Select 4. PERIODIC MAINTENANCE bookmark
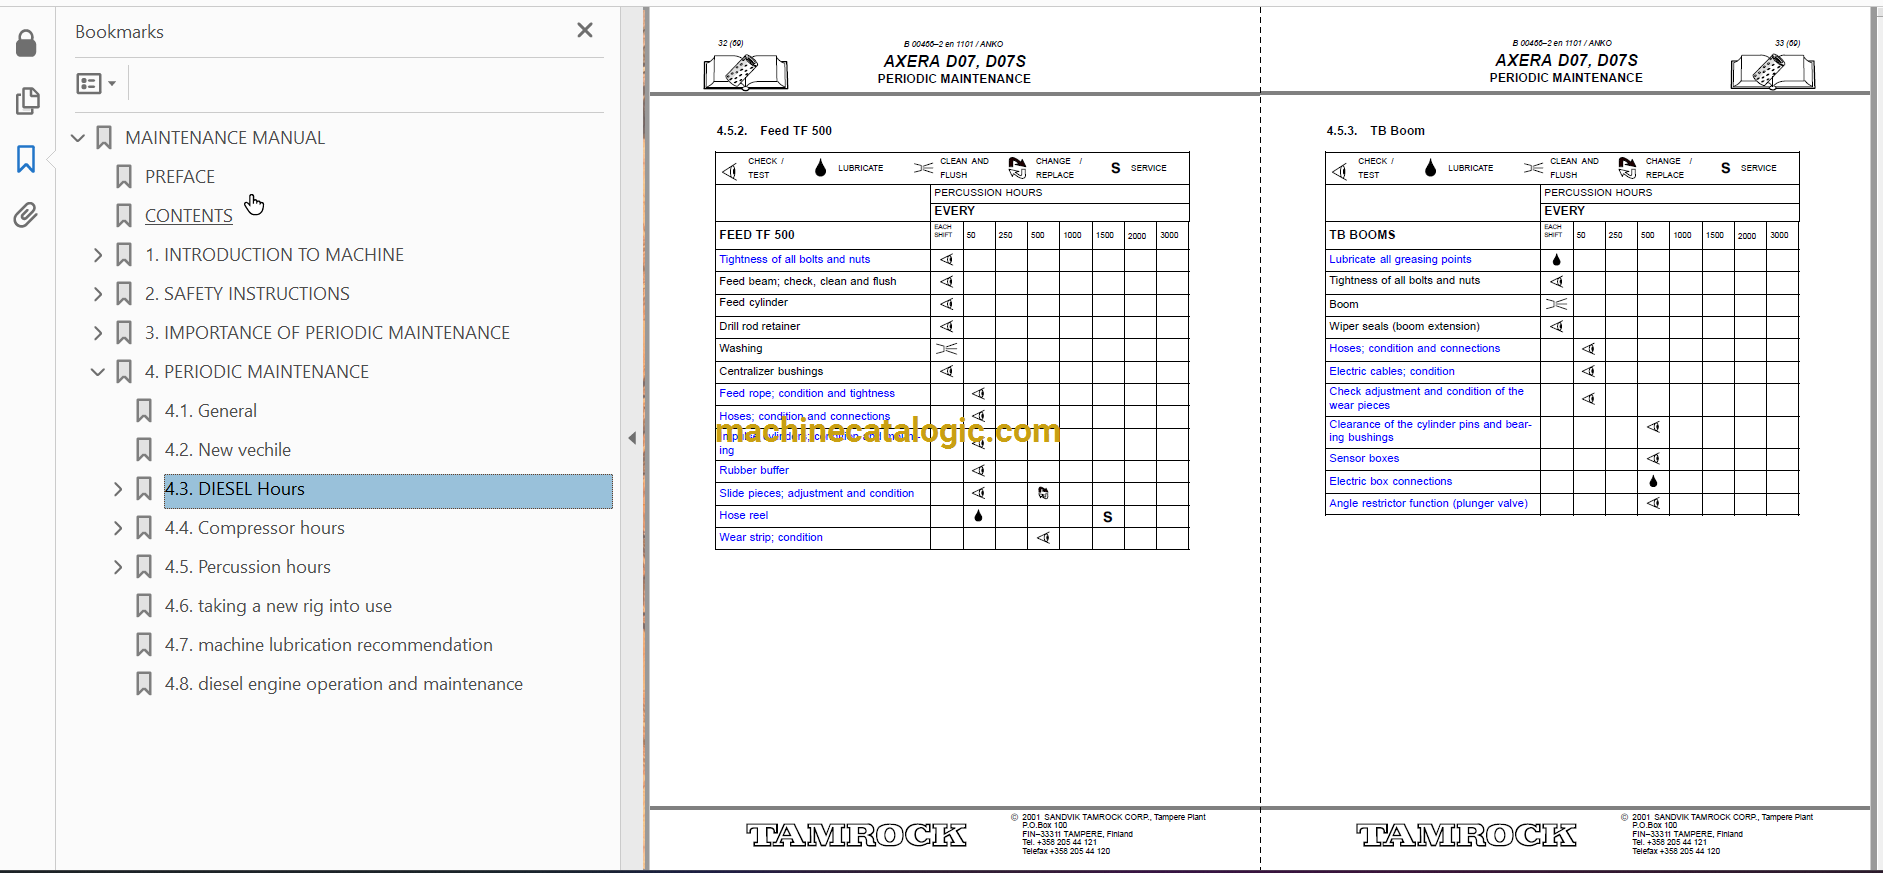1883x873 pixels. point(257,372)
